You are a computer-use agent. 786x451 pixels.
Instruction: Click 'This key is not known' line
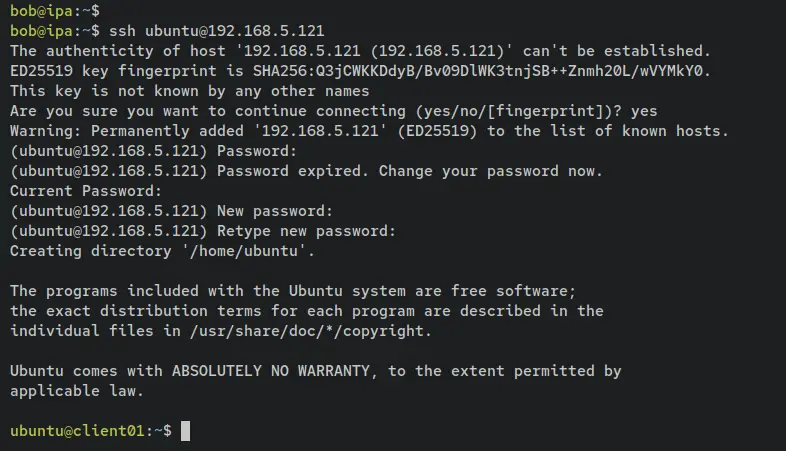[x=189, y=91]
